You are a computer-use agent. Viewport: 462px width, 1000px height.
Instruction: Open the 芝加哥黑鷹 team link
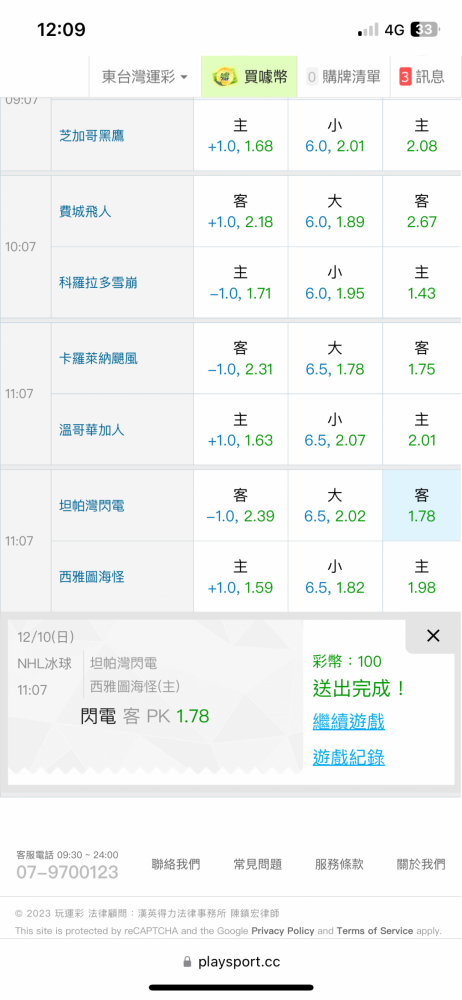(91, 135)
